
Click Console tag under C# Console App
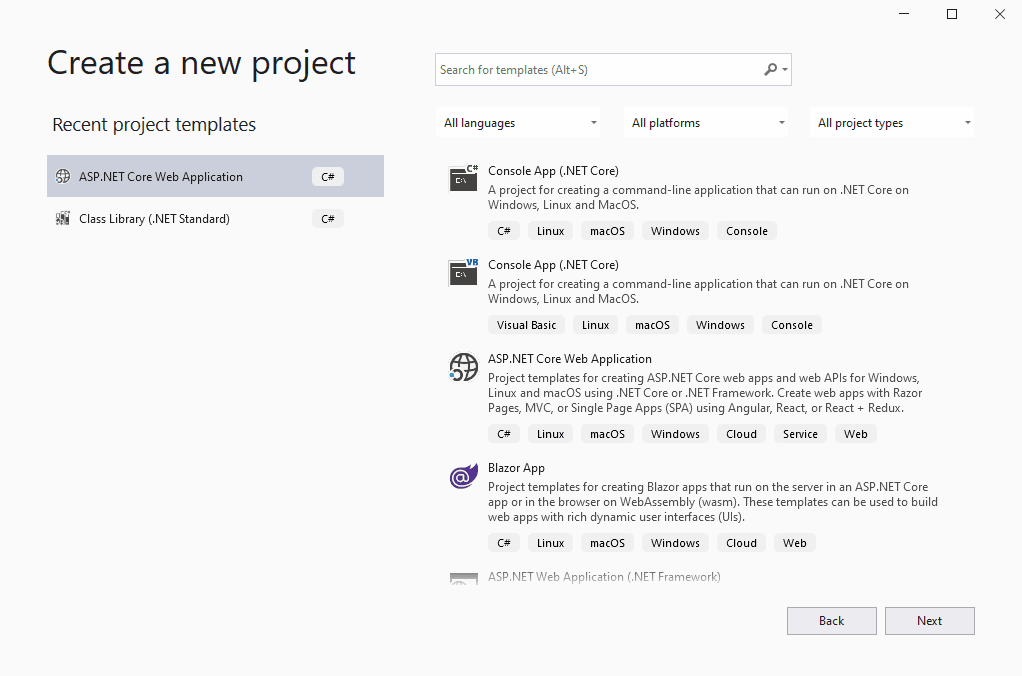coord(747,231)
